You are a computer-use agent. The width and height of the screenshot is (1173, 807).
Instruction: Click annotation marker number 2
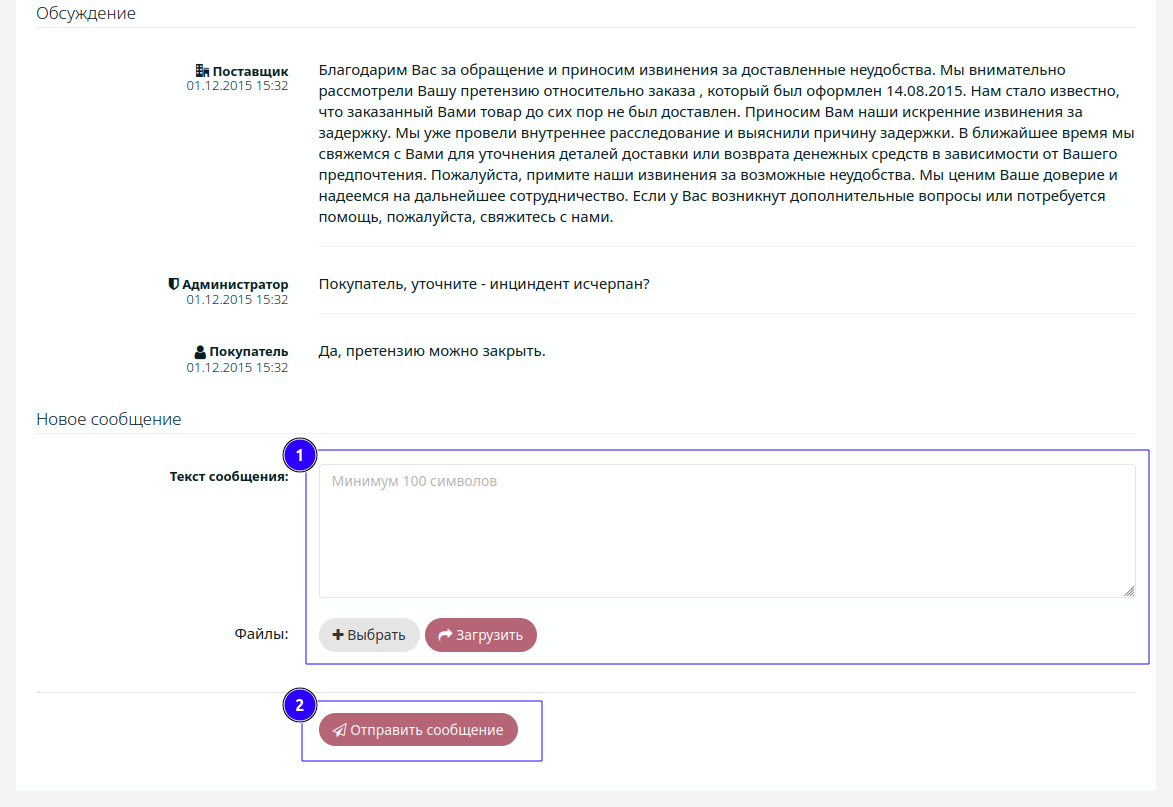coord(300,705)
